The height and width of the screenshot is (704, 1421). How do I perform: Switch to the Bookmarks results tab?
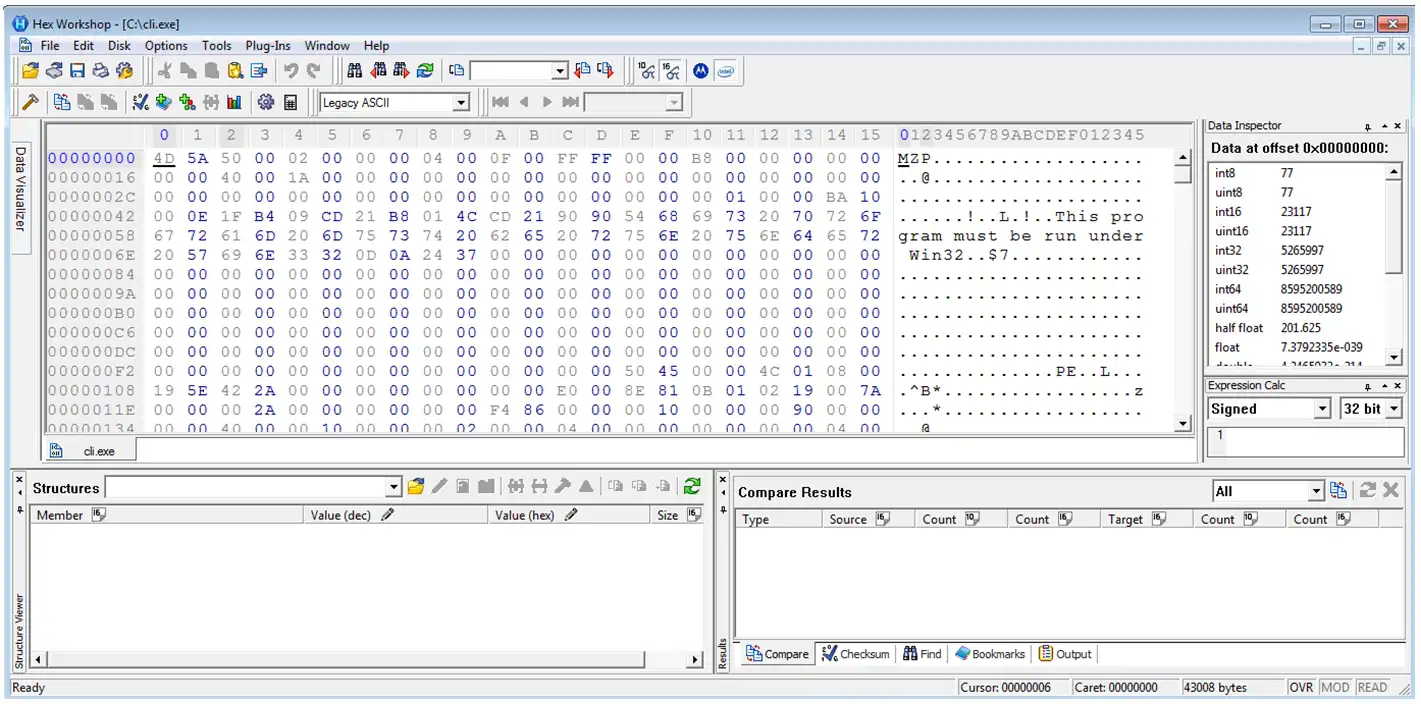[x=990, y=654]
